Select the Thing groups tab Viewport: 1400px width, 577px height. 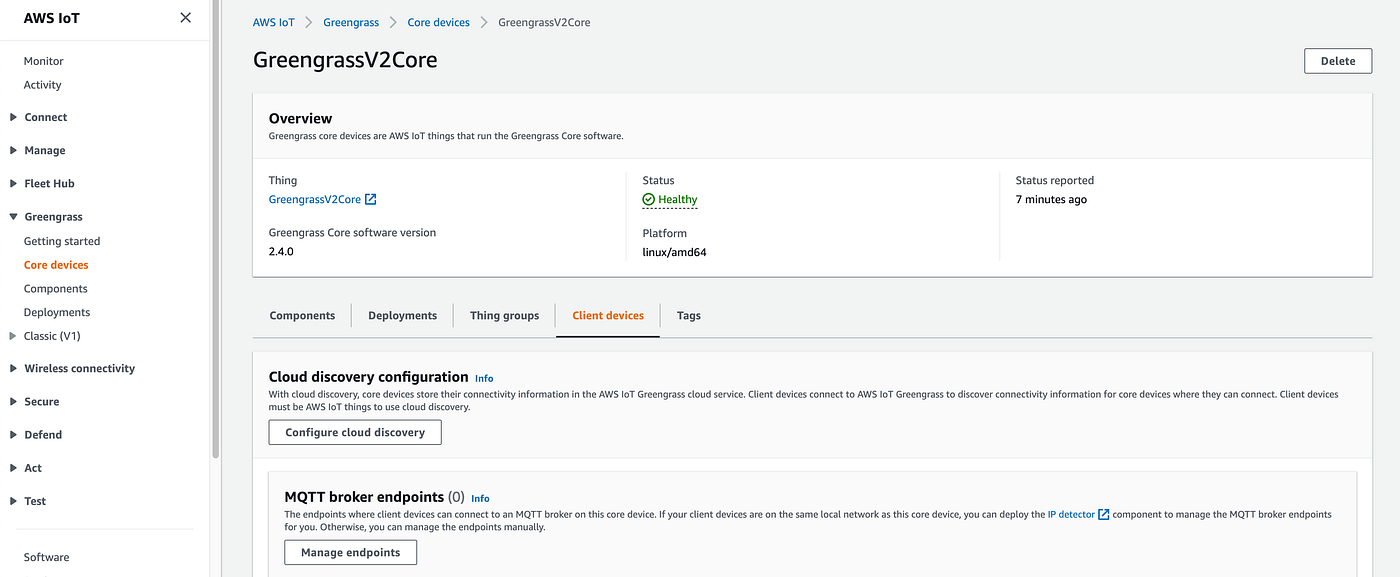click(x=504, y=316)
